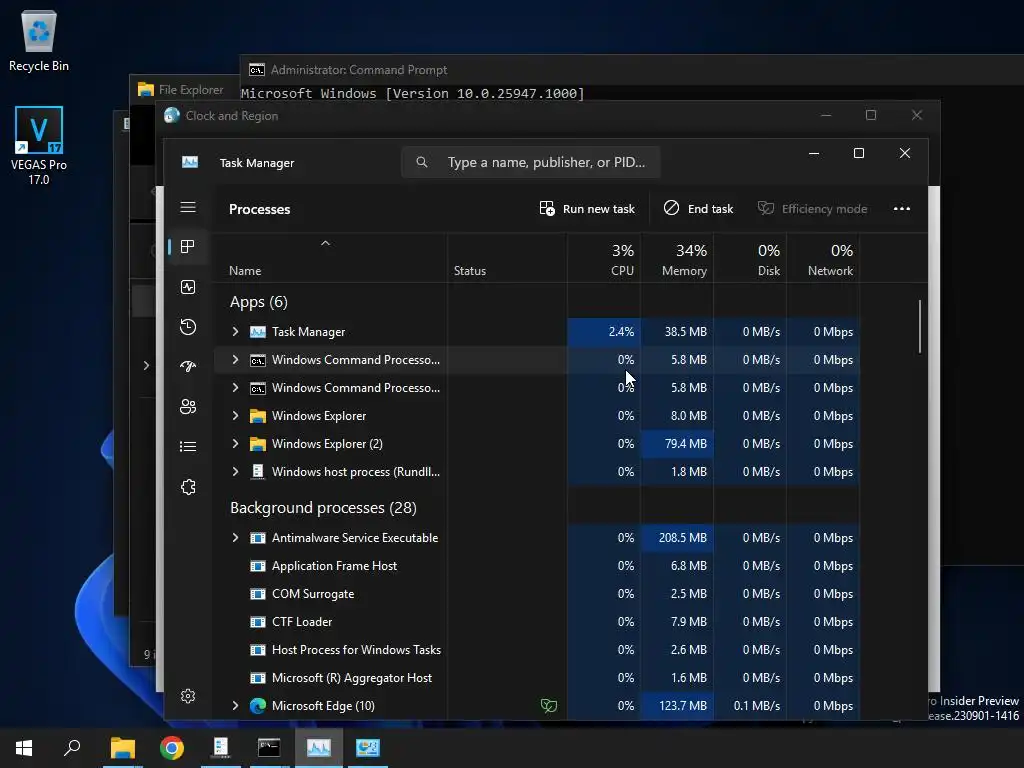Sort by Memory column header
The height and width of the screenshot is (768, 1024).
click(x=677, y=259)
